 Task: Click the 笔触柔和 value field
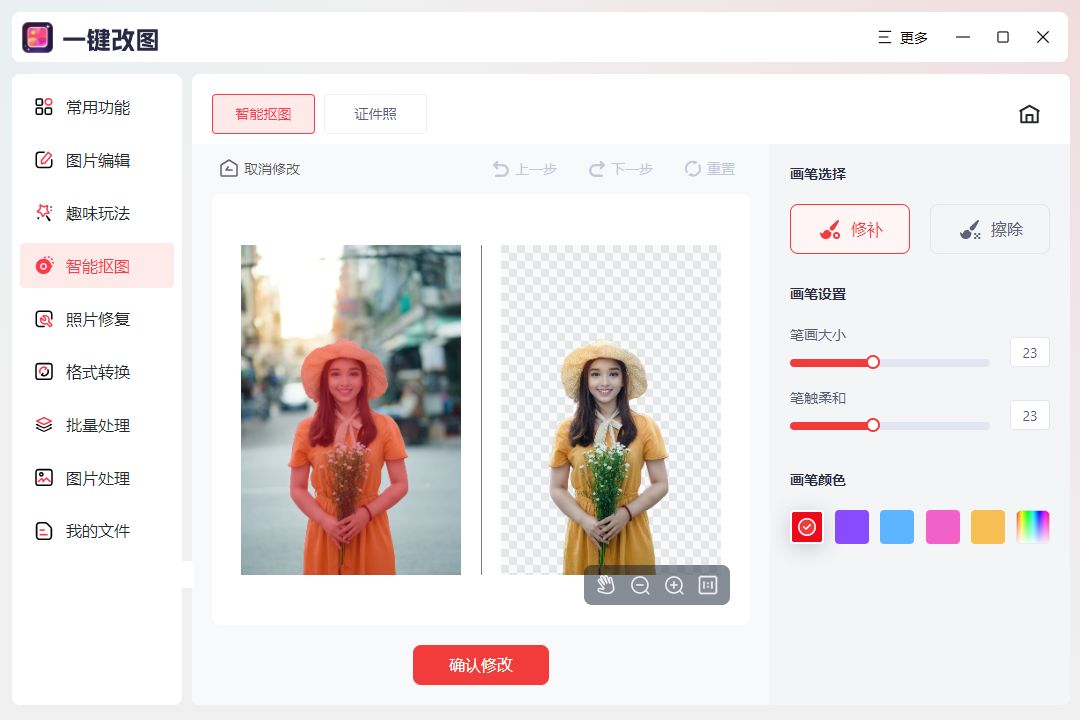coord(1030,415)
